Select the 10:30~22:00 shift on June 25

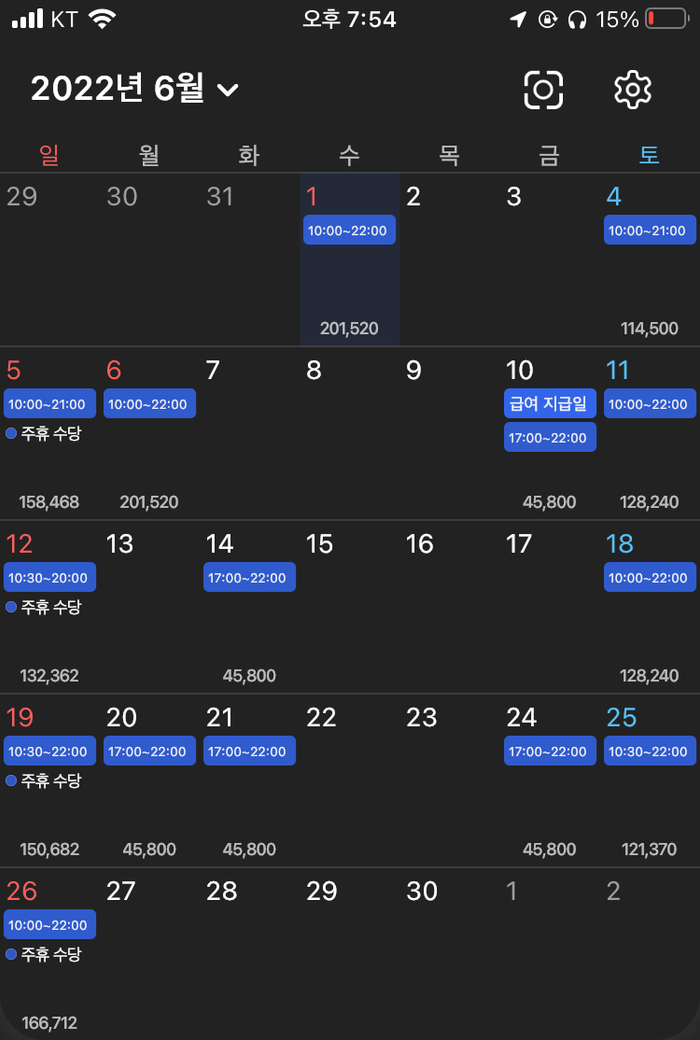[649, 752]
